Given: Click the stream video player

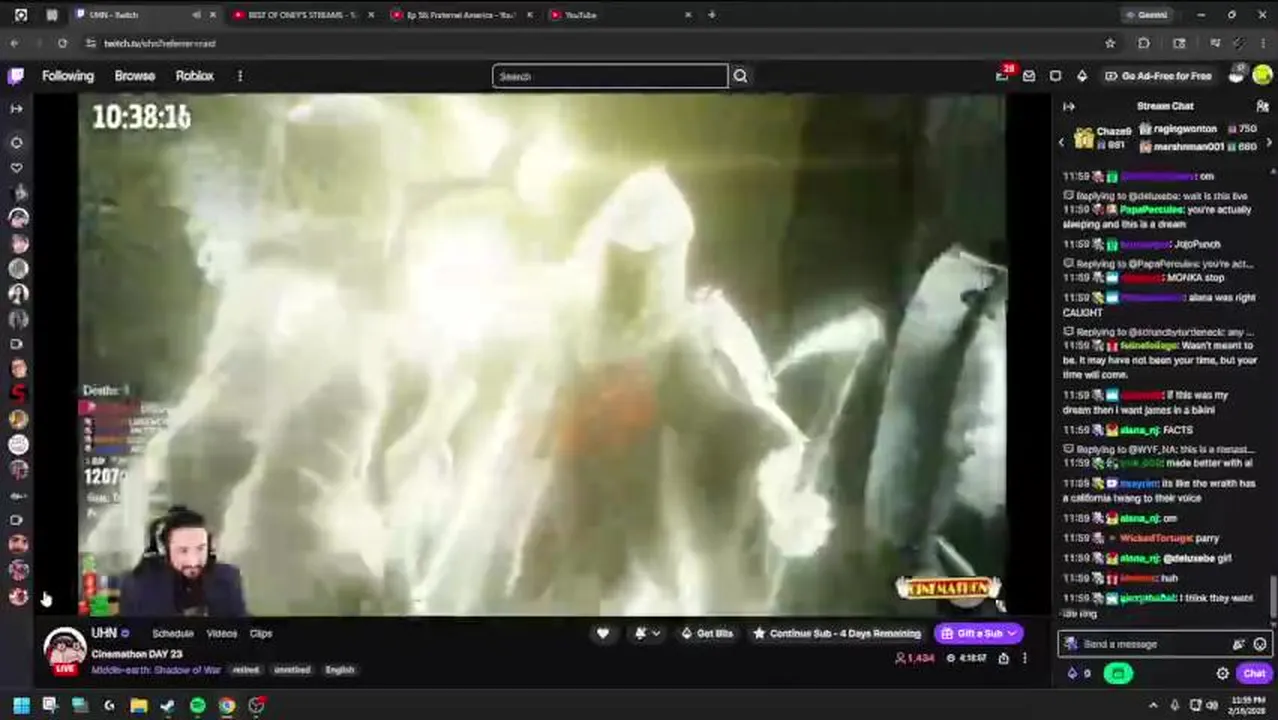Looking at the screenshot, I should 541,355.
